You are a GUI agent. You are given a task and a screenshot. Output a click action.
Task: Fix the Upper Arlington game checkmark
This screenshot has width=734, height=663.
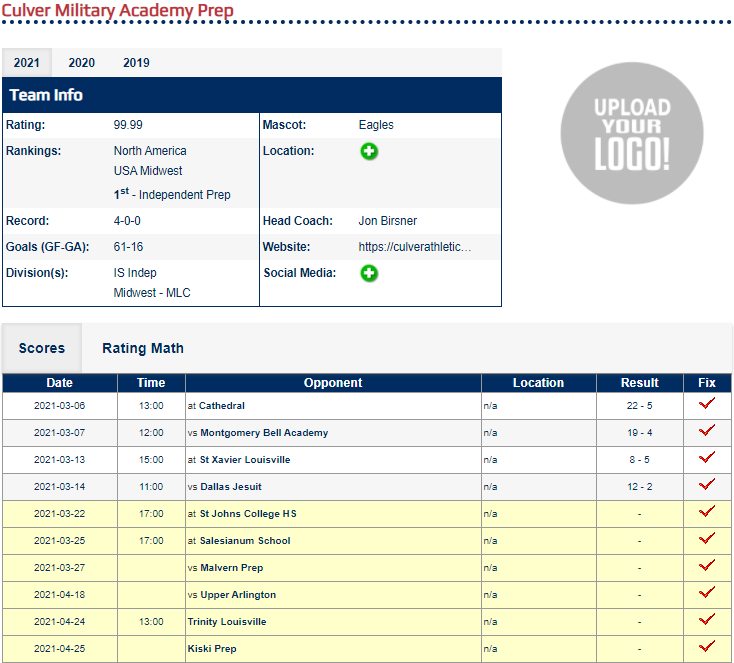point(707,592)
